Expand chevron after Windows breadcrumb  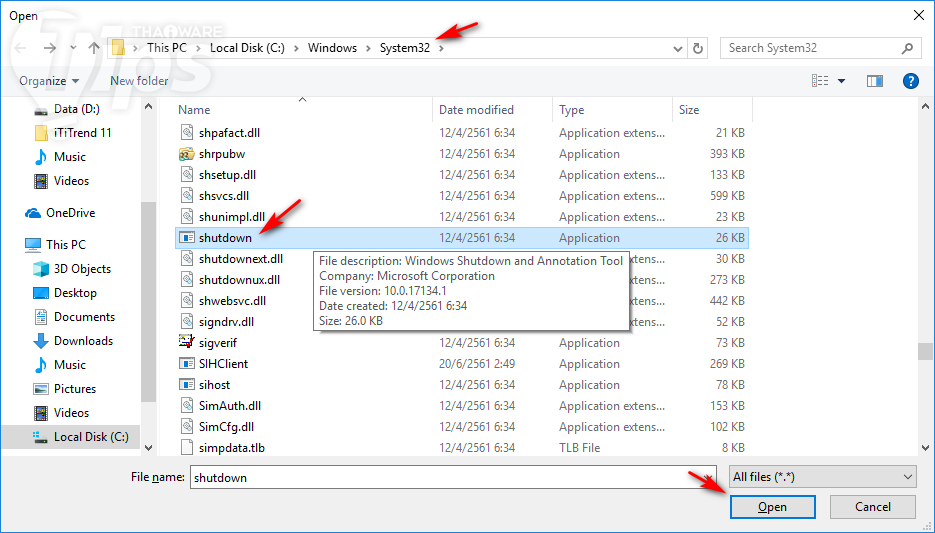(368, 48)
